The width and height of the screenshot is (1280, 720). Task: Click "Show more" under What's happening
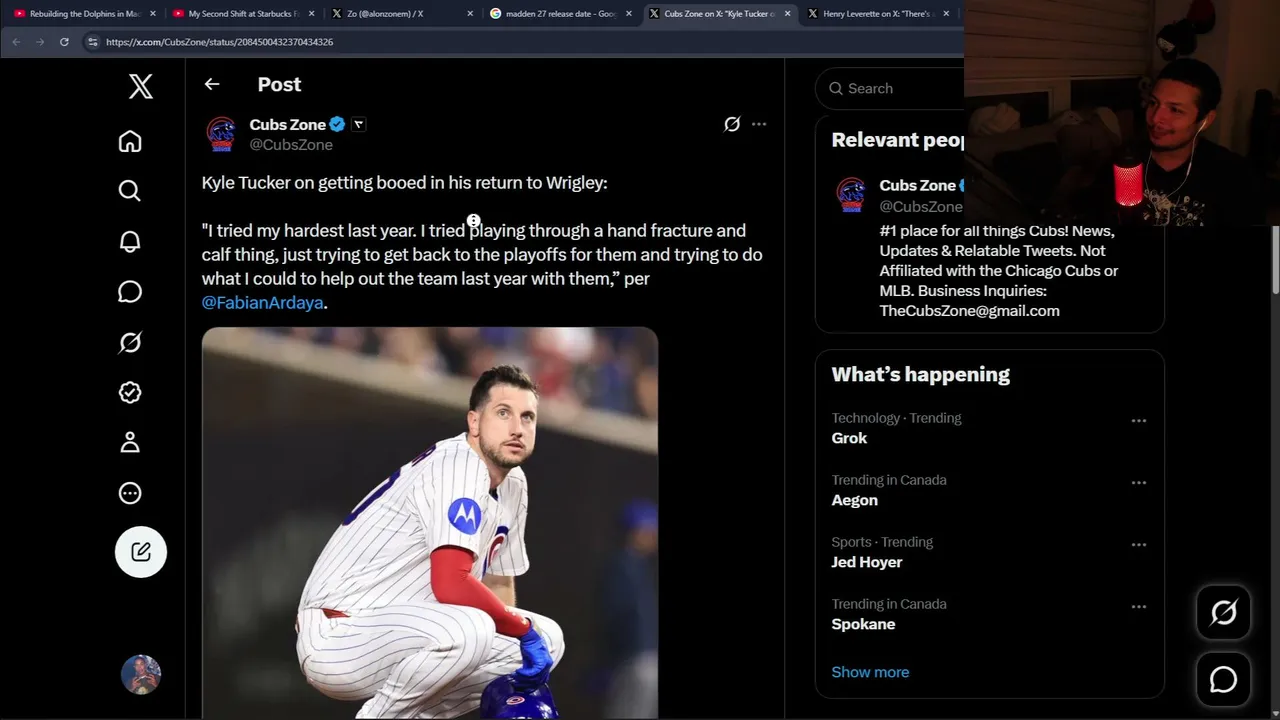[870, 672]
